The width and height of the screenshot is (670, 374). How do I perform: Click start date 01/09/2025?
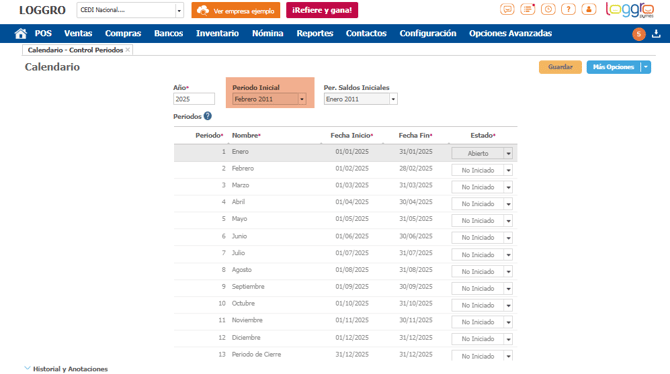(352, 286)
